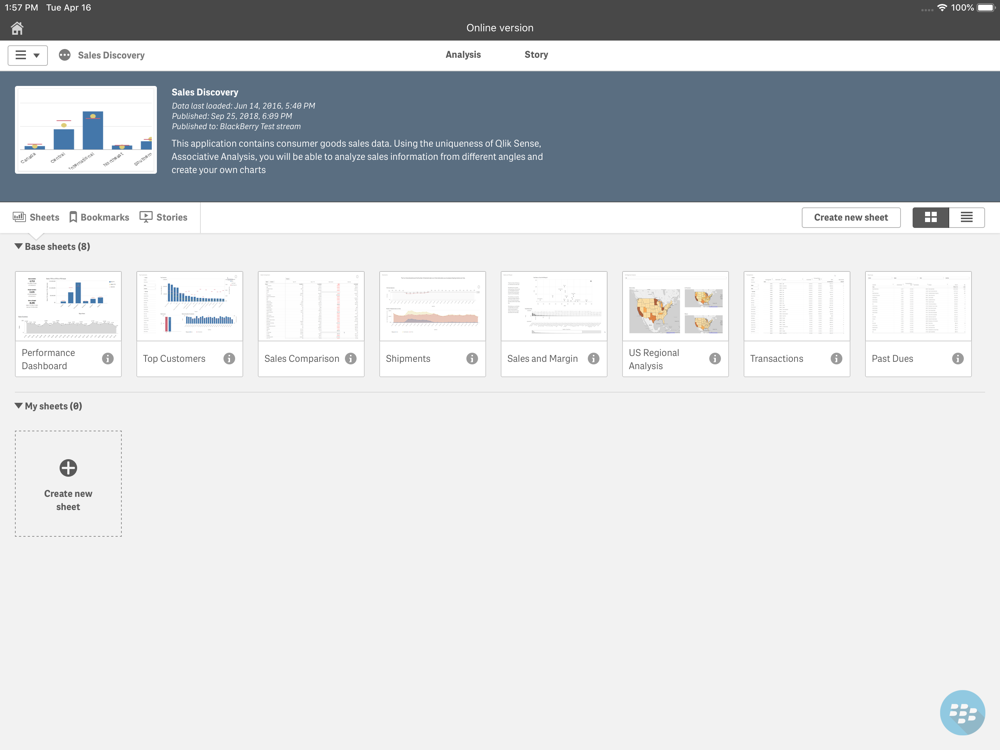Click the Online version title text

click(x=500, y=27)
